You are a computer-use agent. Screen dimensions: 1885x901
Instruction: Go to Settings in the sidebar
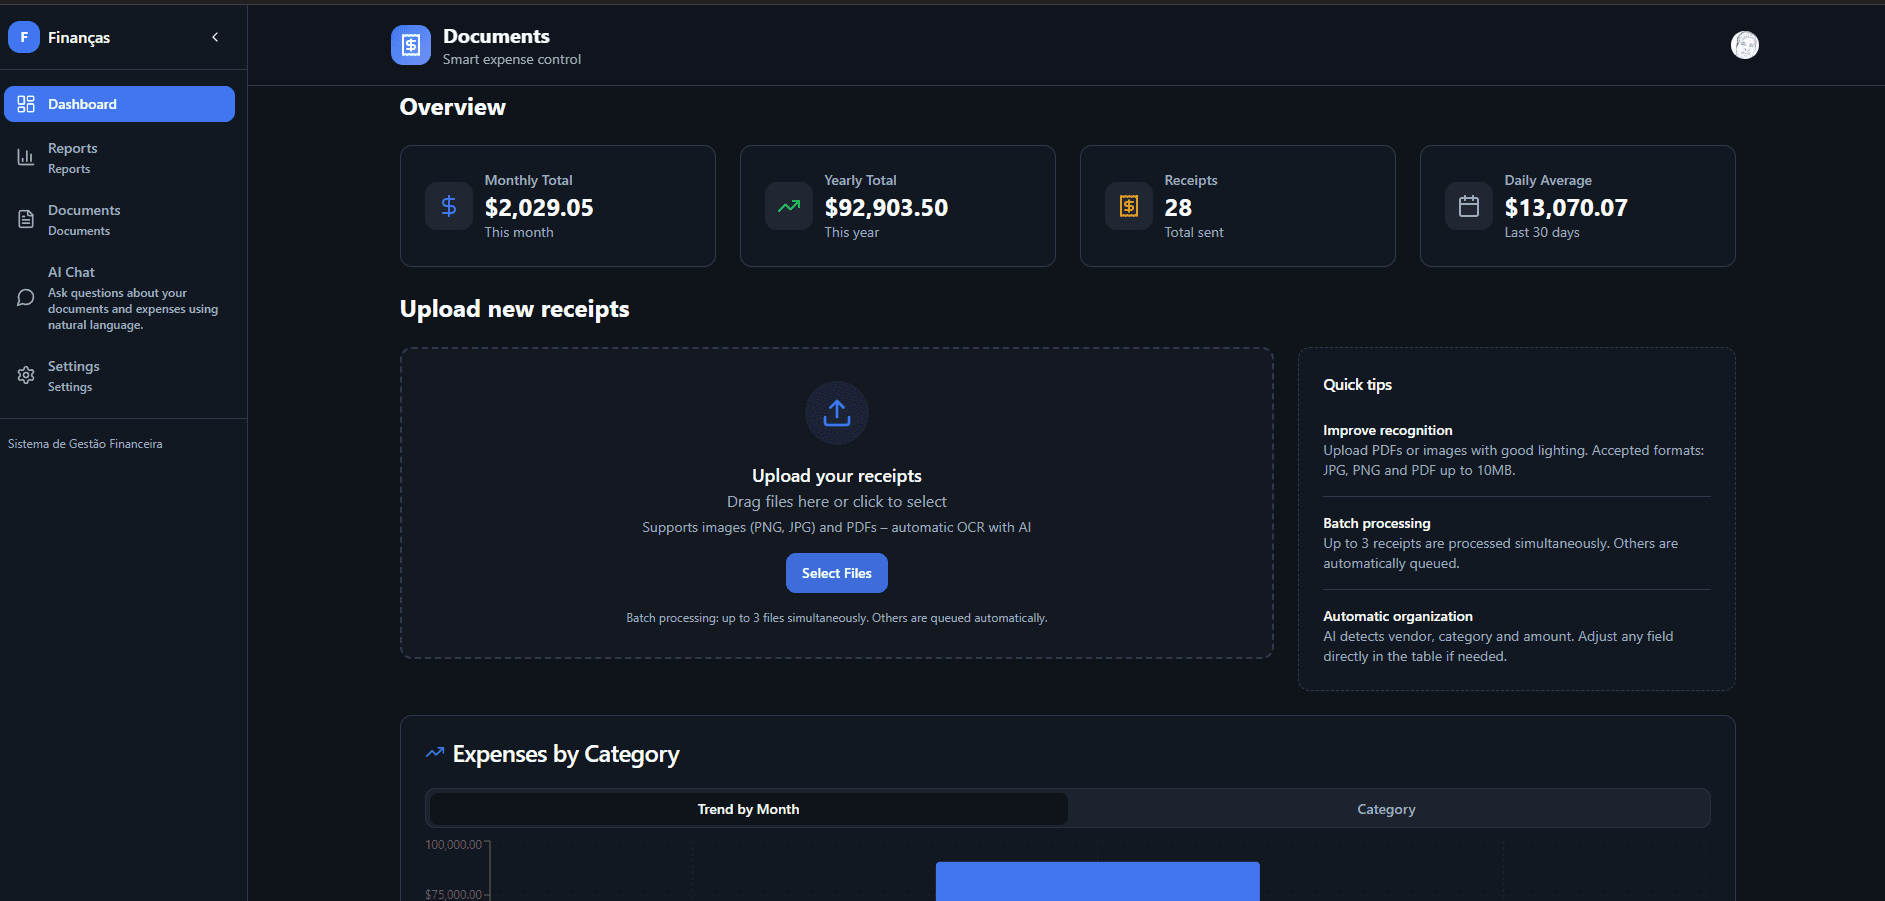pyautogui.click(x=74, y=375)
